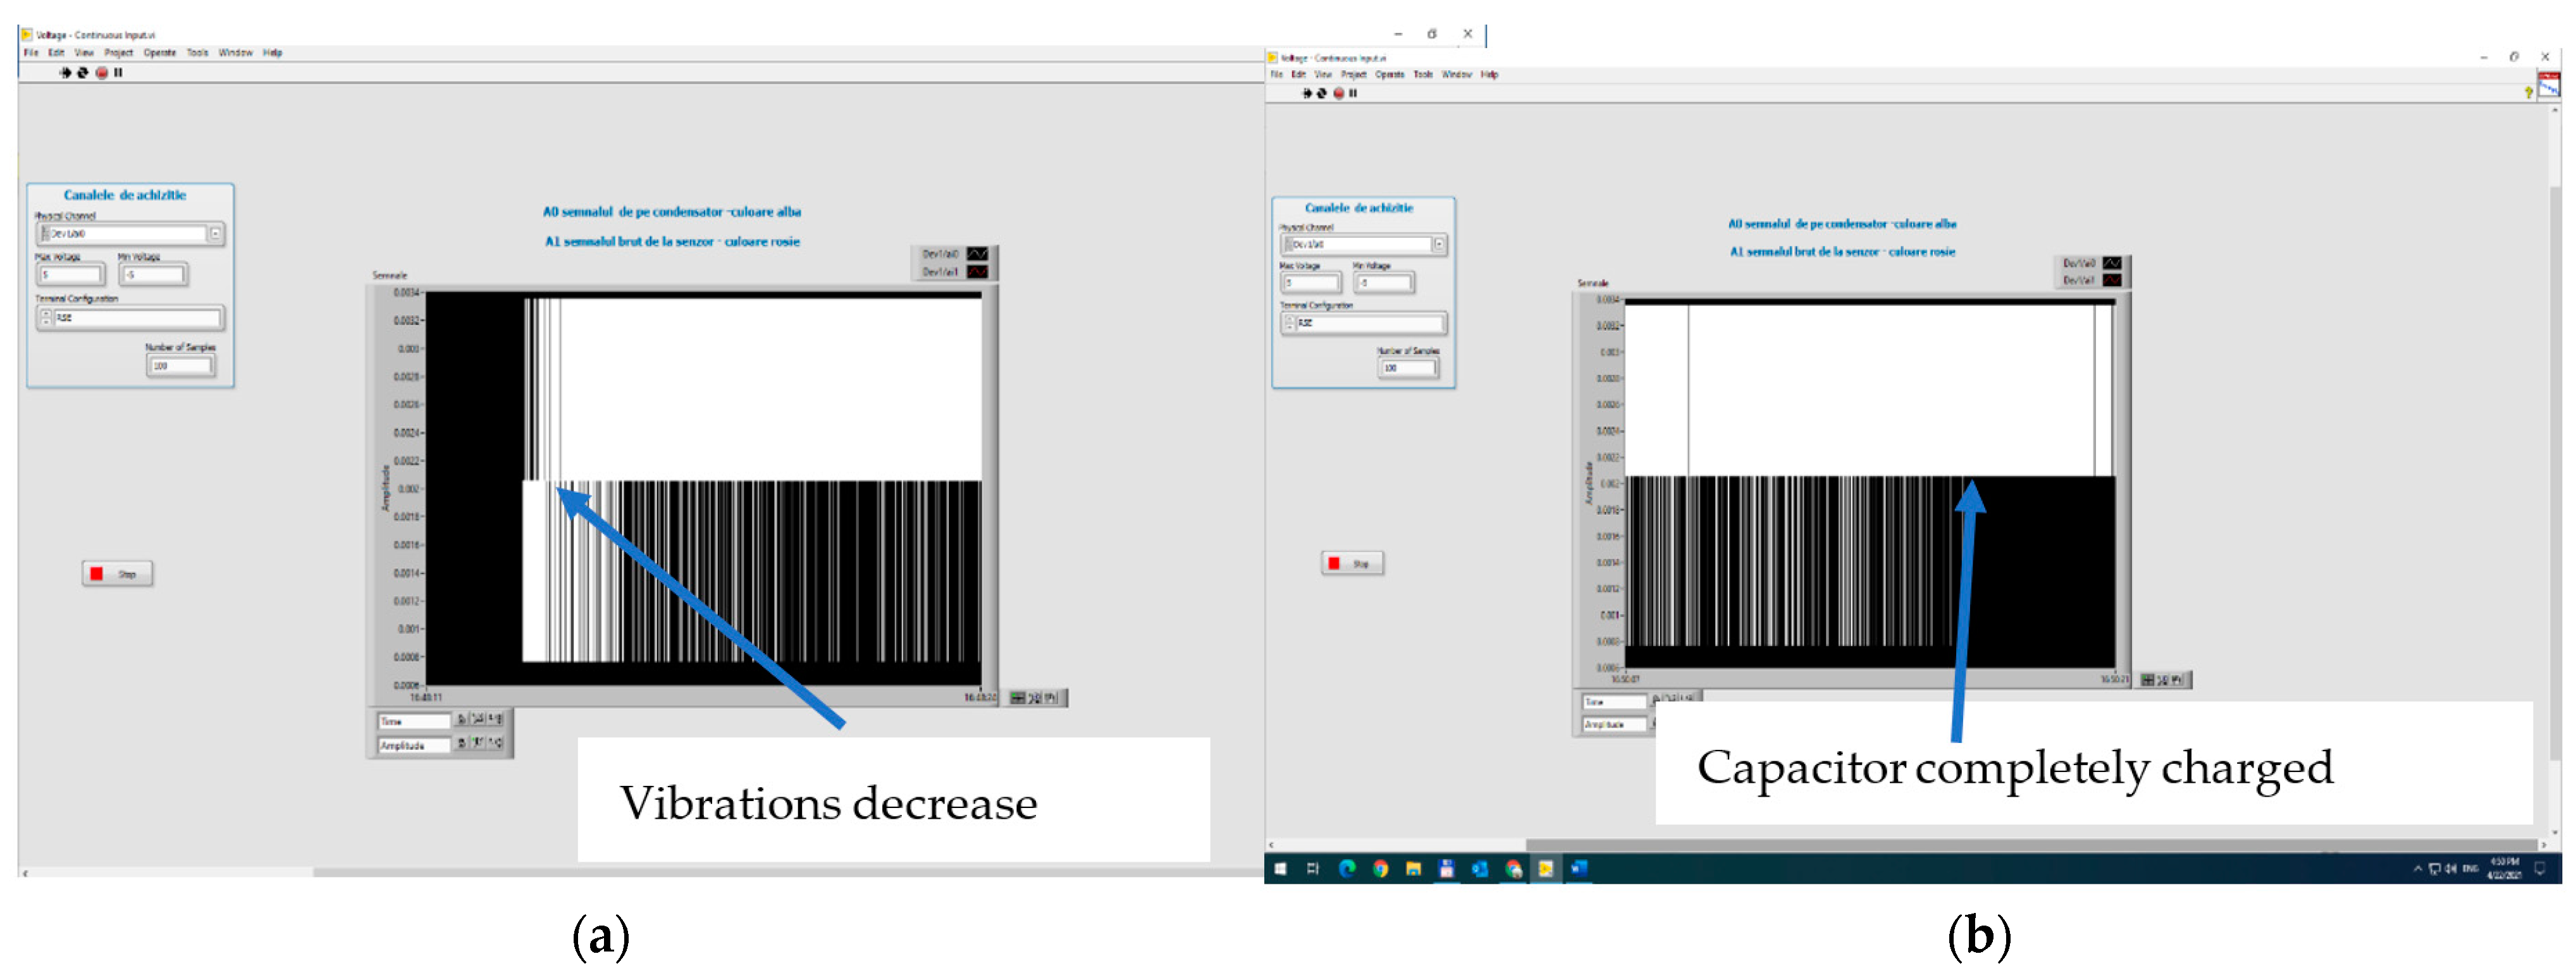Open Physical Channel dropdown in right panel
2576x973 pixels.
point(1438,244)
